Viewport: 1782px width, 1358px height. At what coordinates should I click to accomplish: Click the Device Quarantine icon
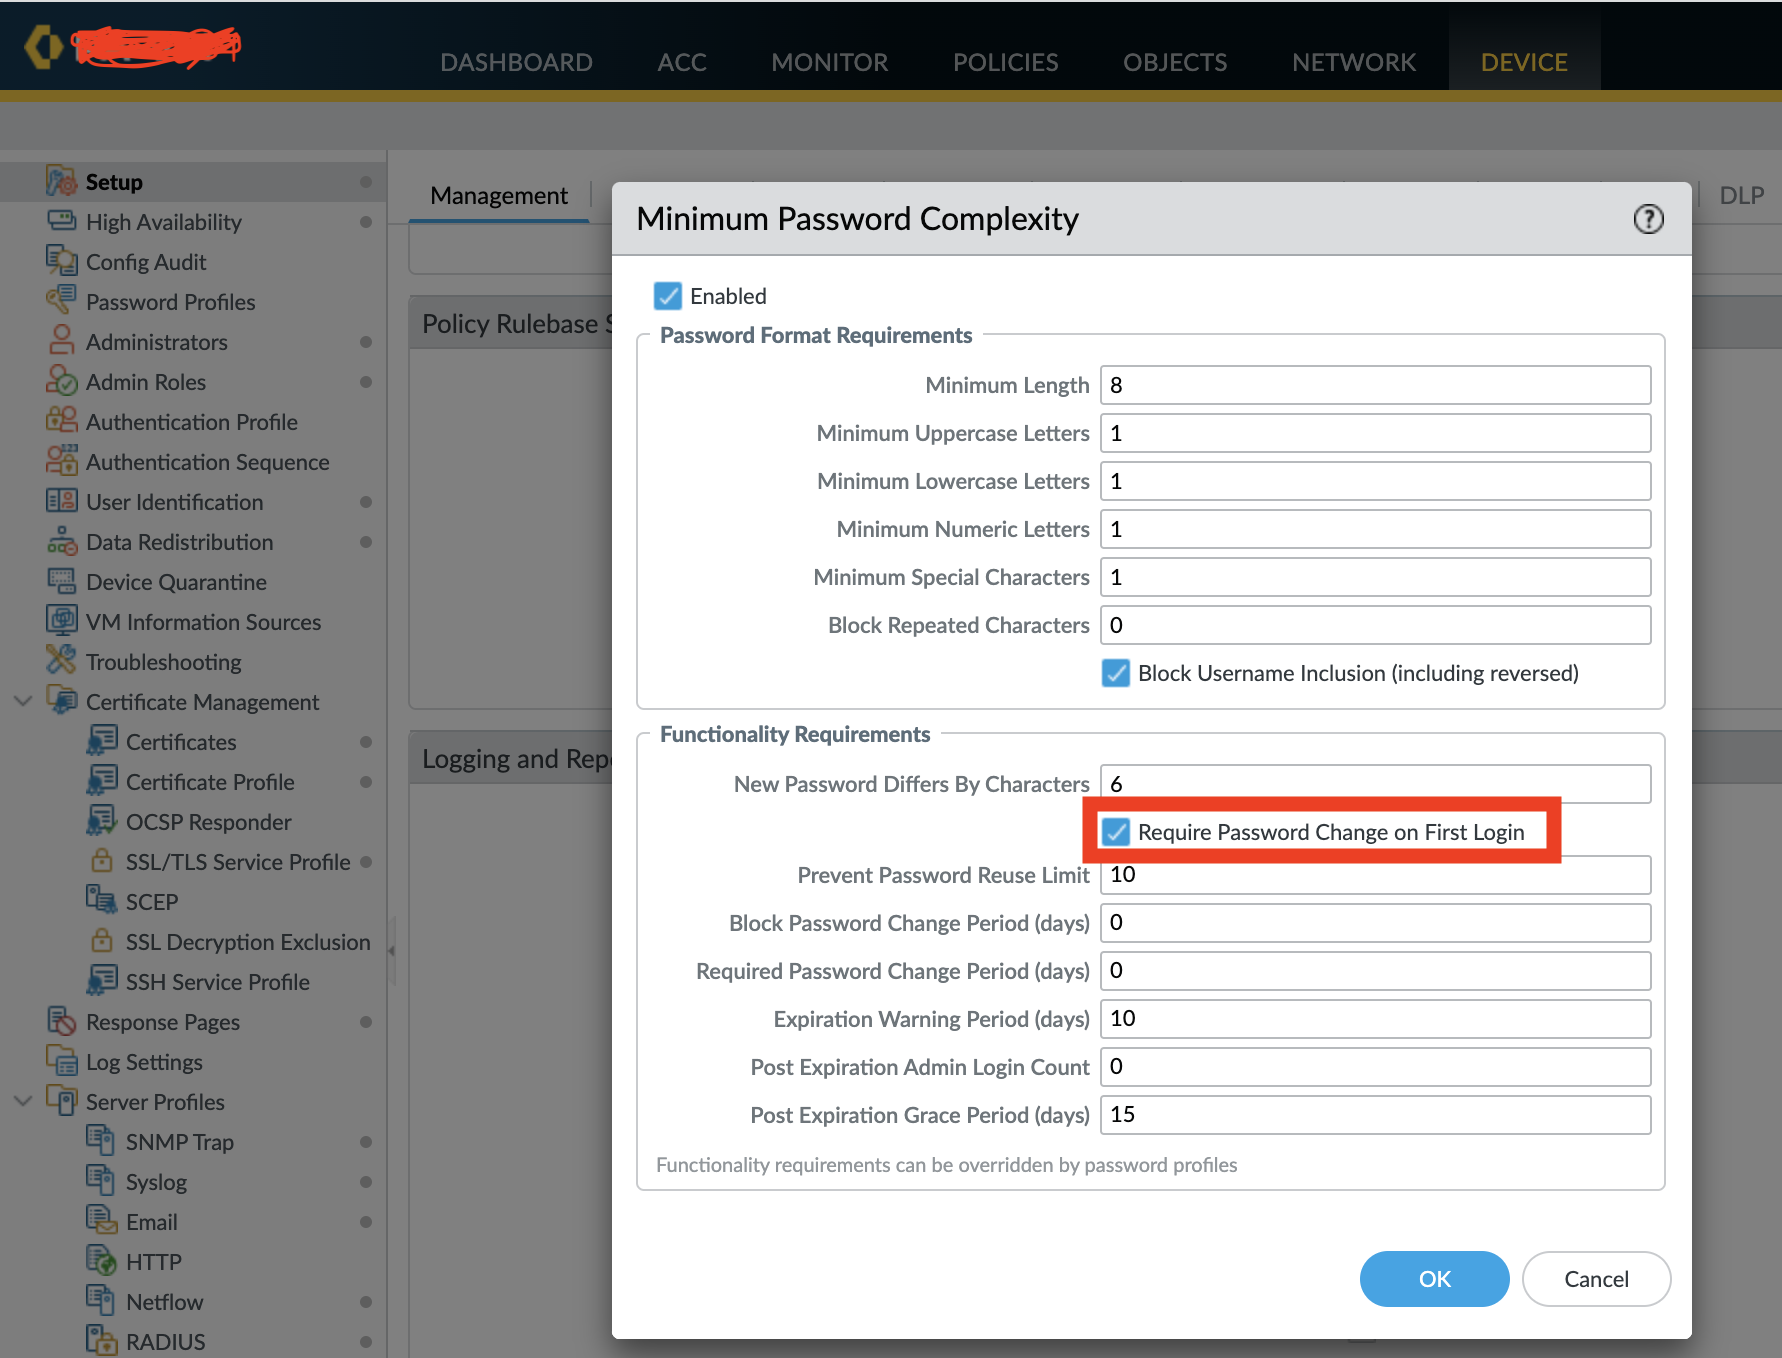[x=61, y=580]
